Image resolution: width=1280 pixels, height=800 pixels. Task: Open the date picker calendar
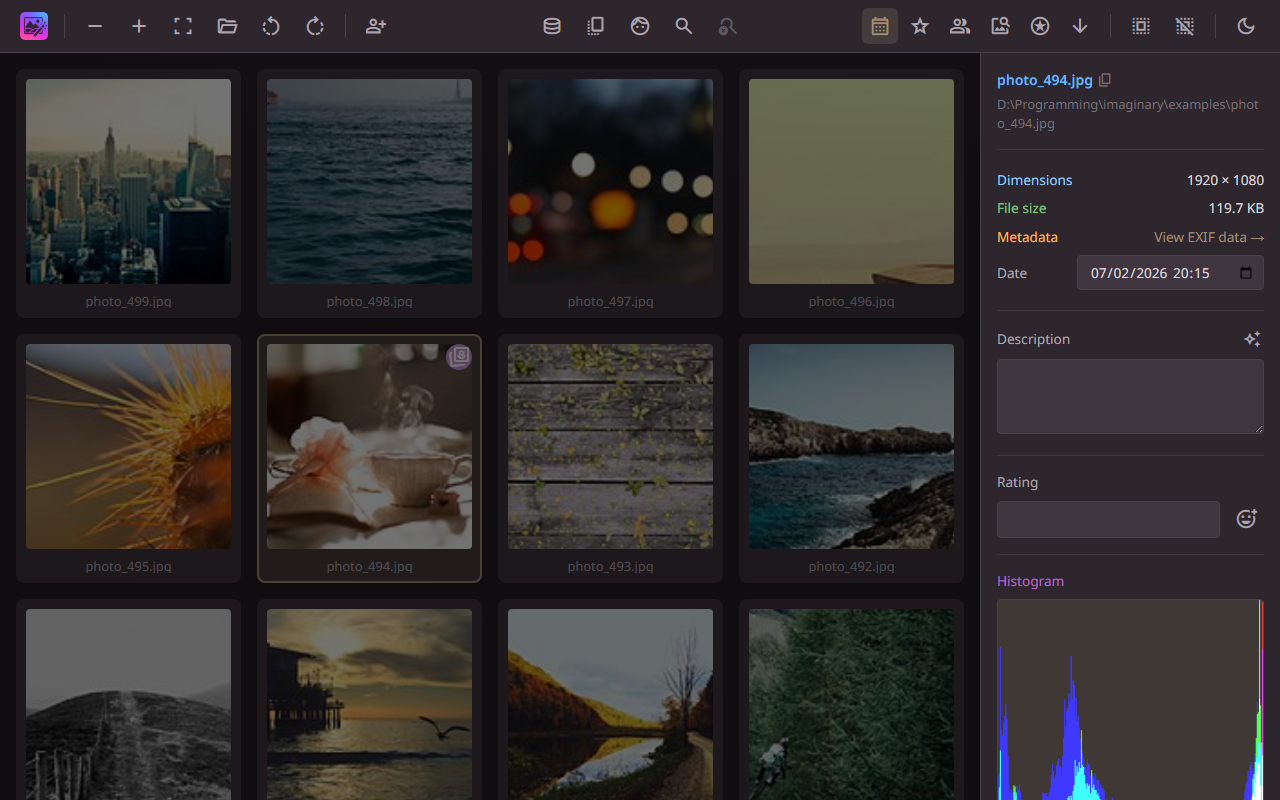click(x=1247, y=272)
